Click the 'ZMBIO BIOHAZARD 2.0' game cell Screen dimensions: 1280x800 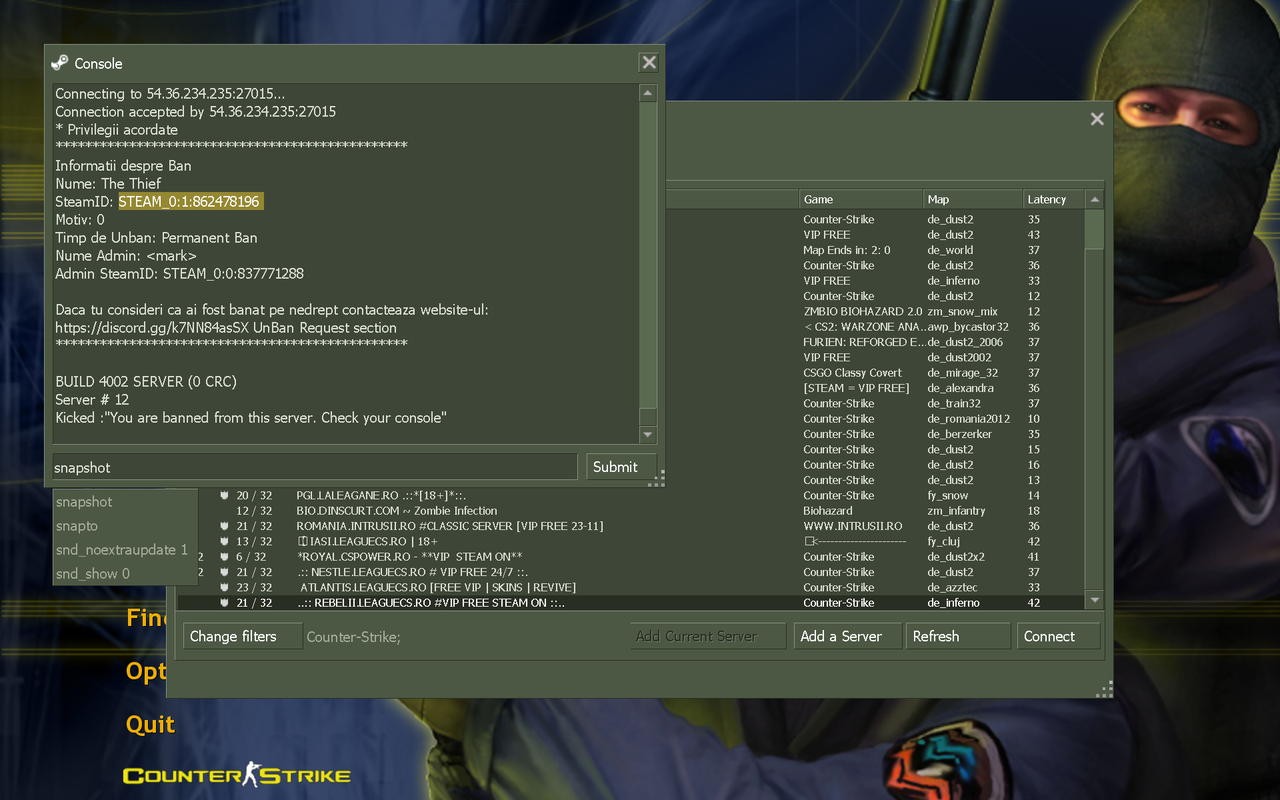pos(862,312)
